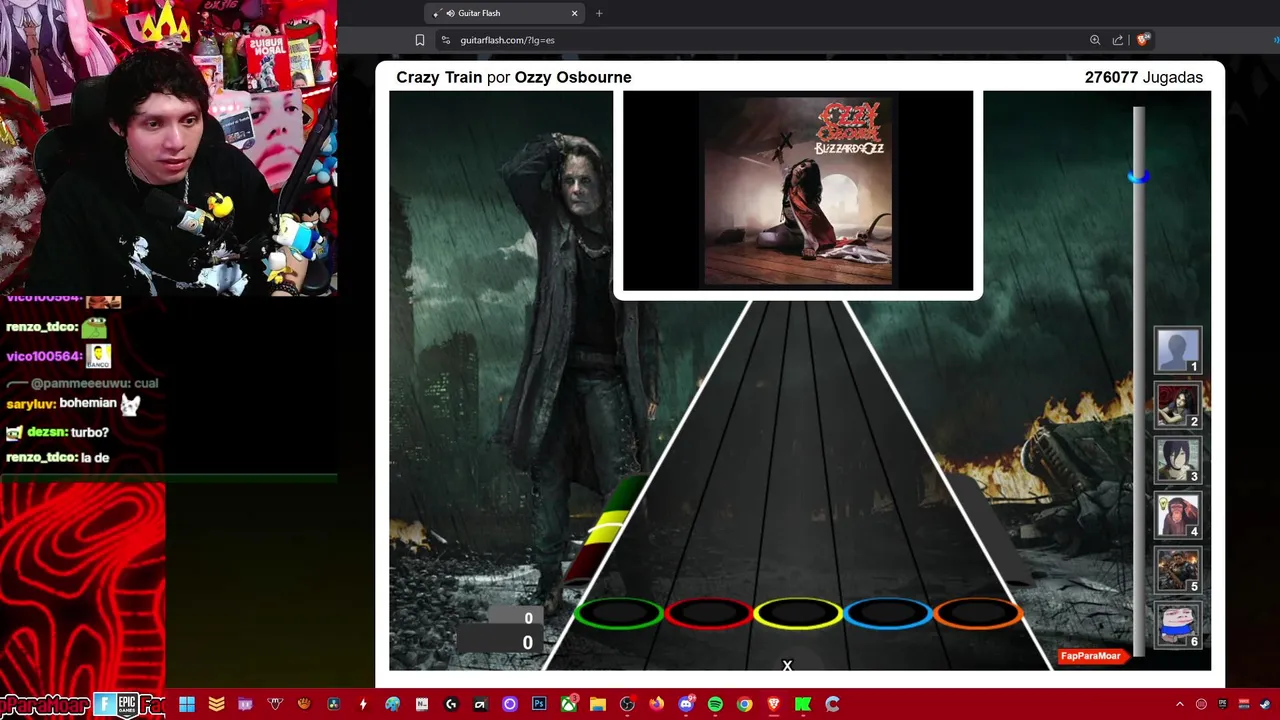Open DaVinci Resolve from the taskbar
This screenshot has height=720, width=1280.
coord(333,704)
